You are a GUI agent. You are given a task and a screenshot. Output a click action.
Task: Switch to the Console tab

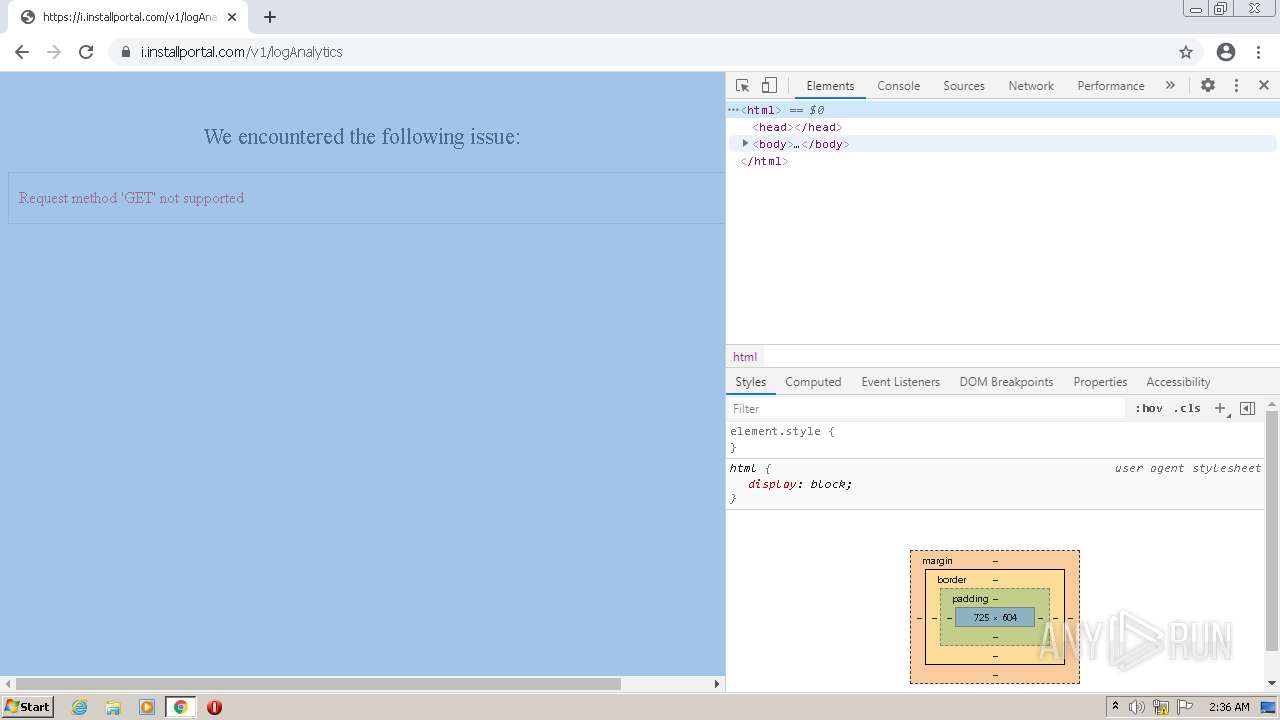[x=898, y=86]
